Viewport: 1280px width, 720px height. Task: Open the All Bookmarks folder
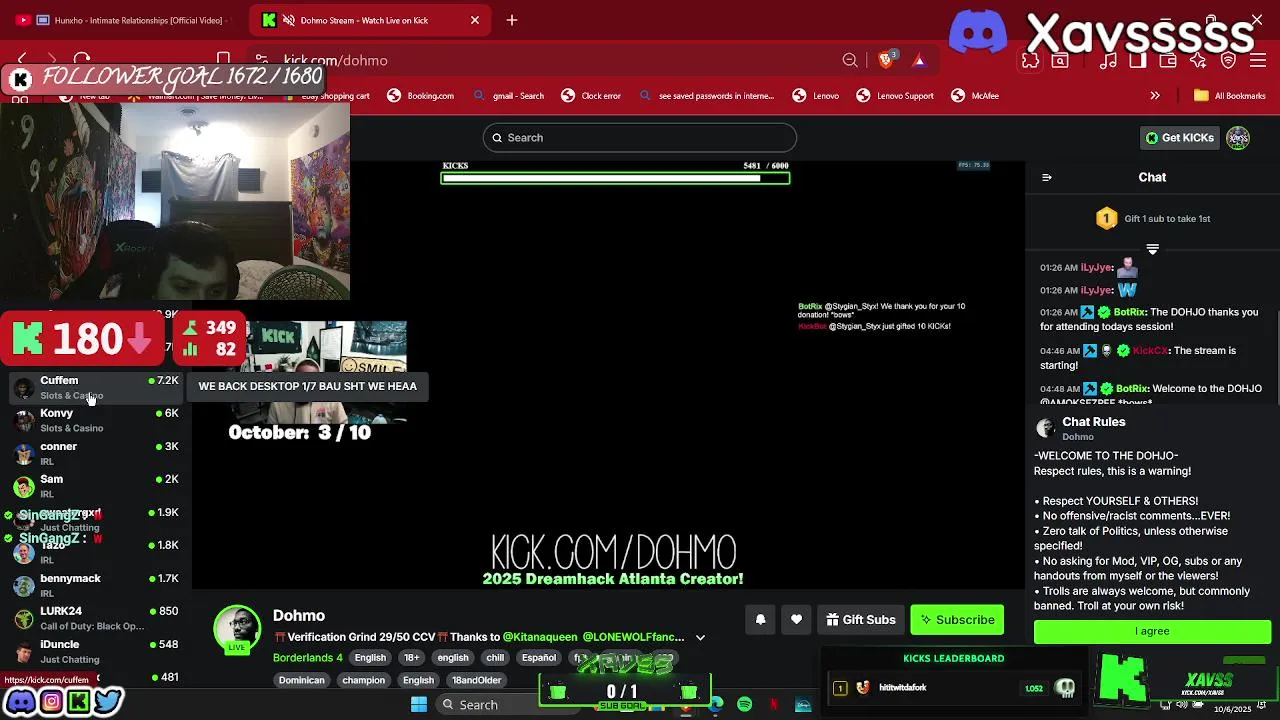point(1230,96)
